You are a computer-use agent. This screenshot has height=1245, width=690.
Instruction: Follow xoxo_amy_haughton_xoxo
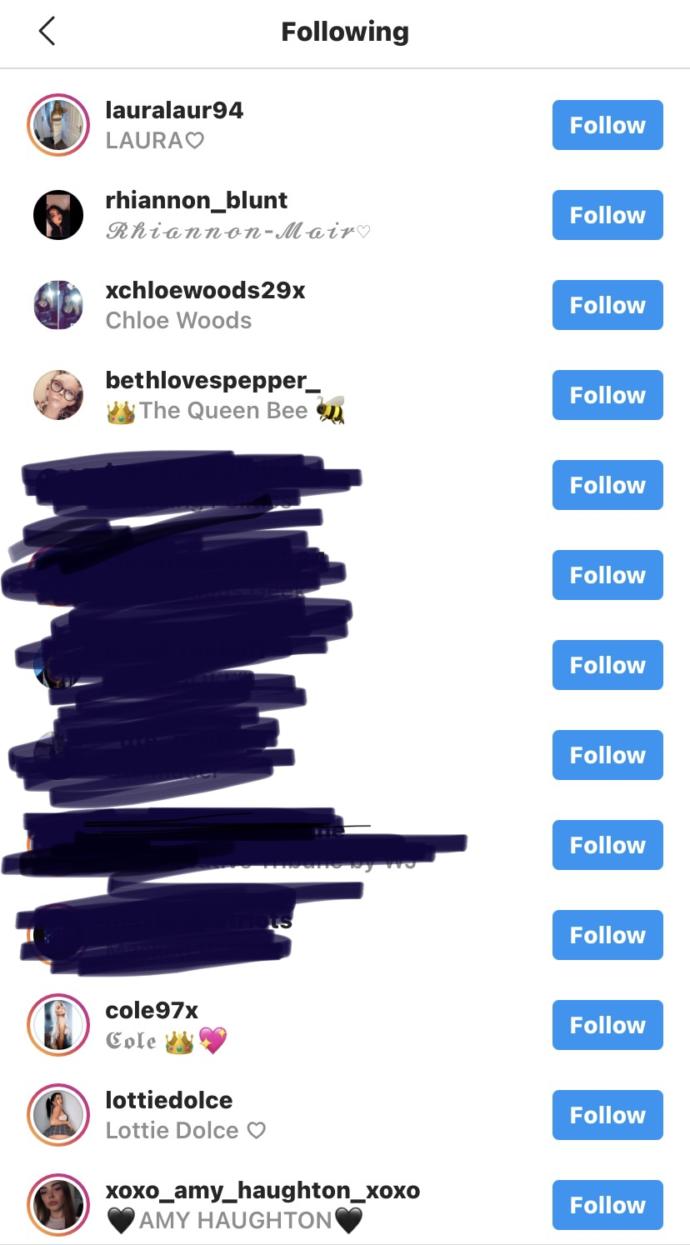pos(607,1205)
